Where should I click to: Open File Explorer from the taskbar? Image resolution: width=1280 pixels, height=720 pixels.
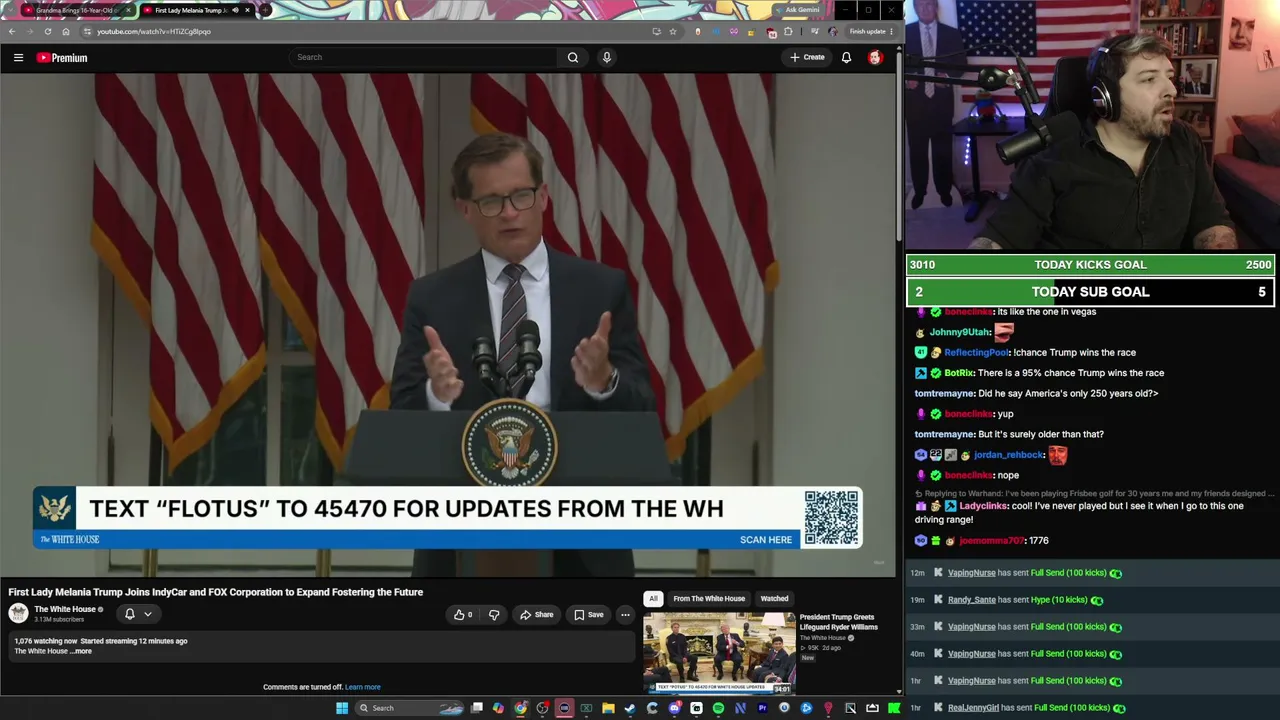click(x=608, y=708)
